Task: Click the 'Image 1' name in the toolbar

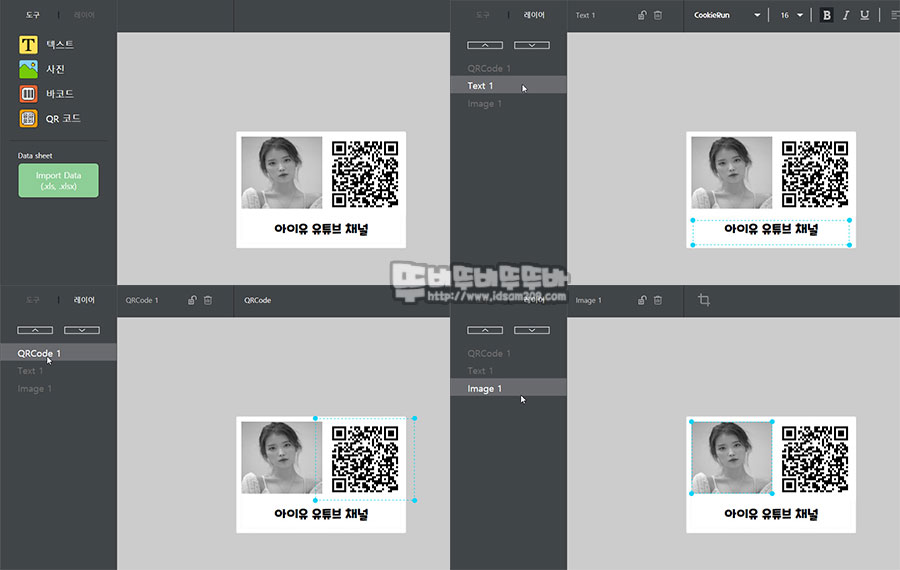Action: click(x=588, y=300)
